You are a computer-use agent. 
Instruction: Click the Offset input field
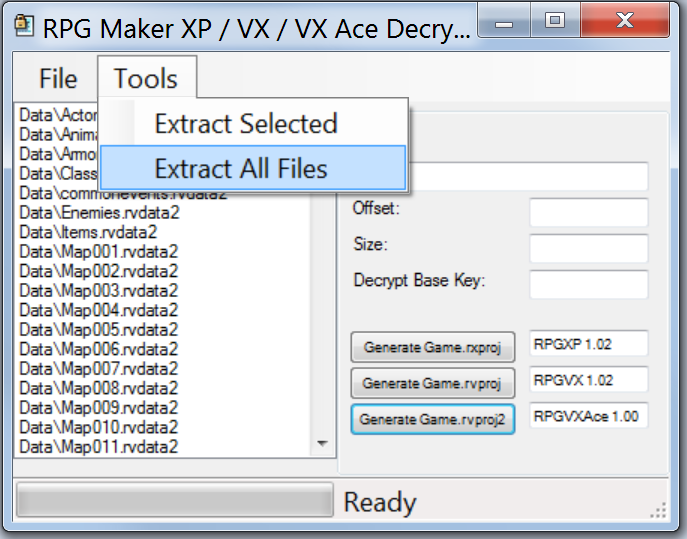(x=588, y=212)
